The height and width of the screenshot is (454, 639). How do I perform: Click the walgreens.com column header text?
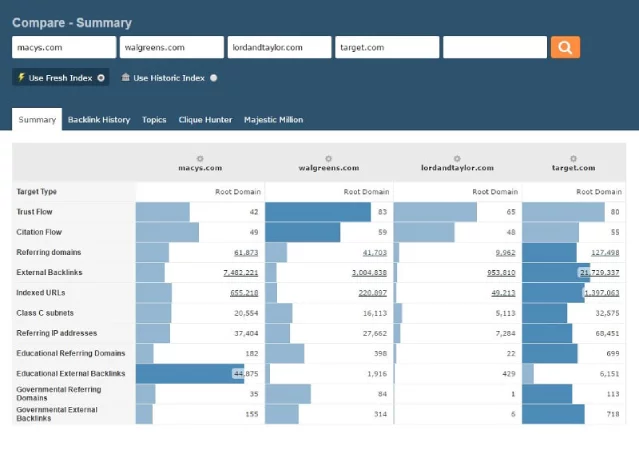329,168
